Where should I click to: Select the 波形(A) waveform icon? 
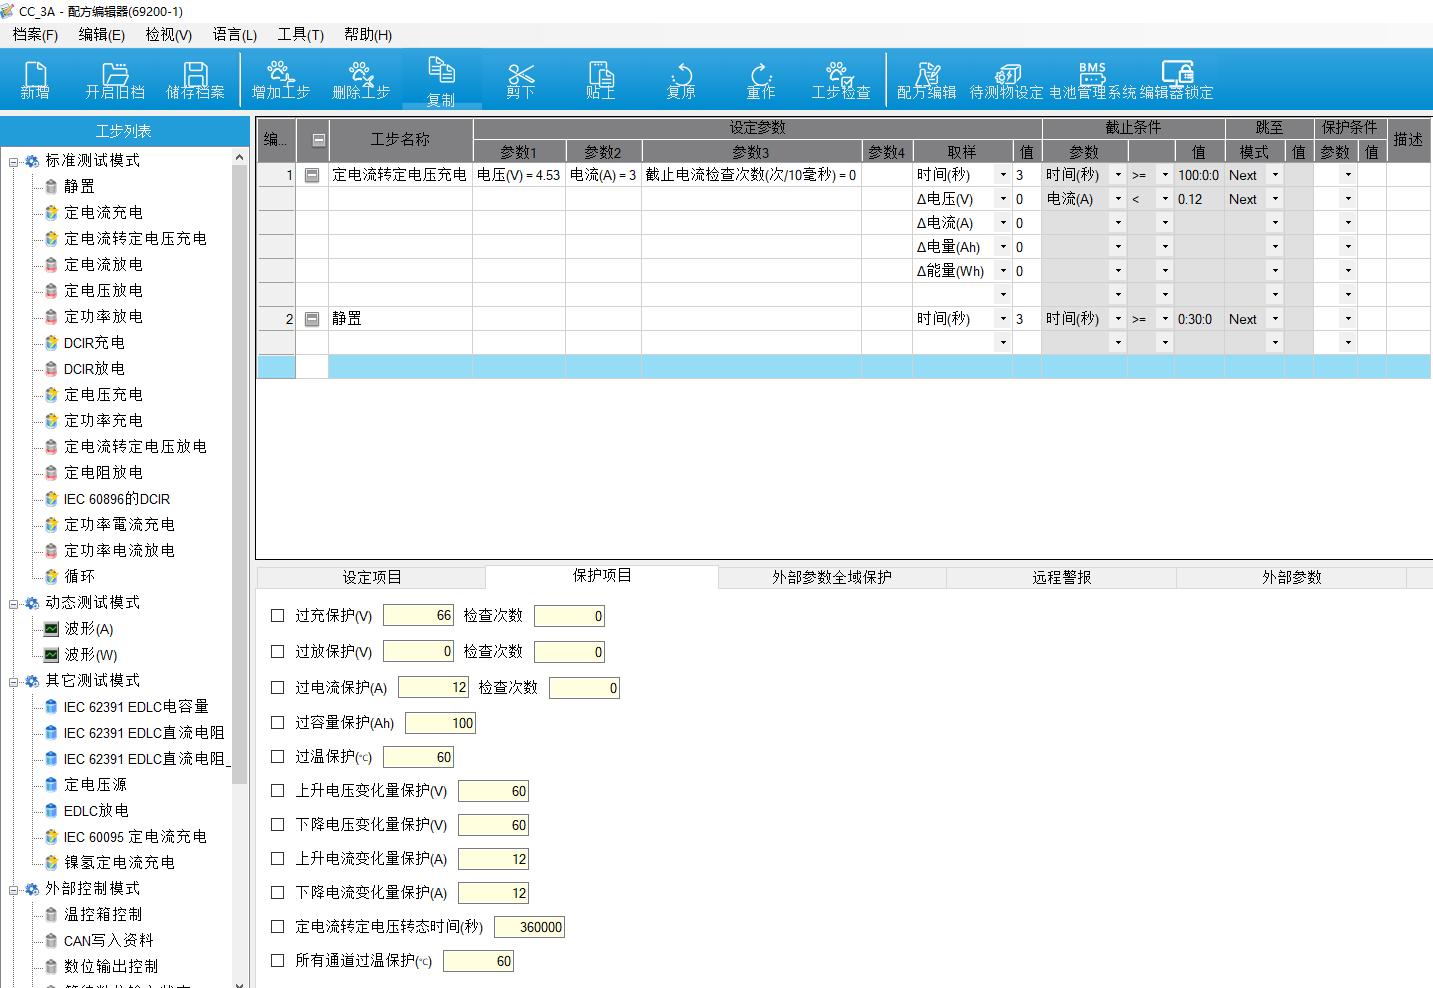[52, 629]
